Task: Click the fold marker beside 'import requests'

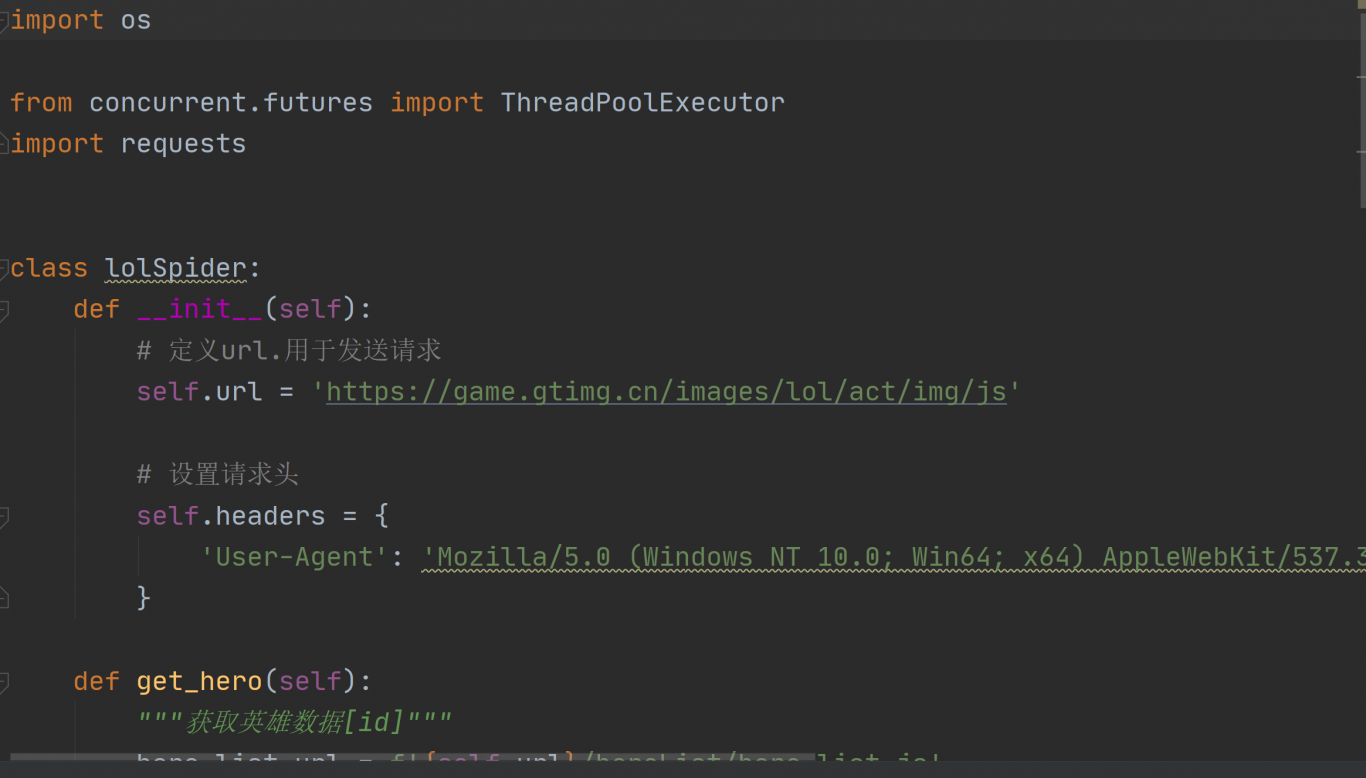Action: 3,144
